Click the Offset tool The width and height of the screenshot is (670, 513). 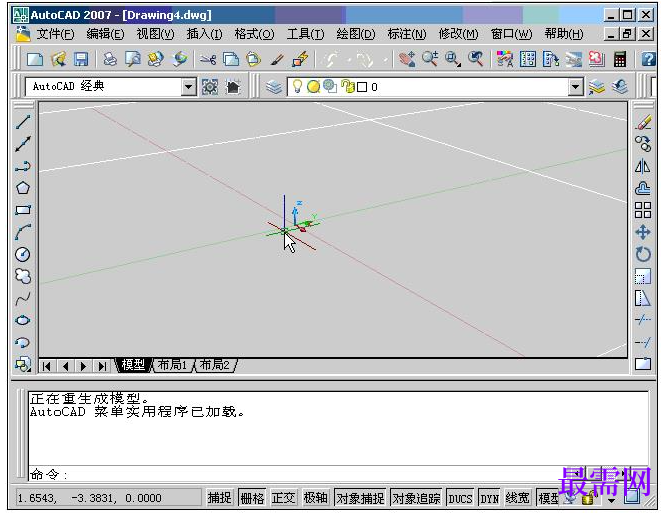643,188
